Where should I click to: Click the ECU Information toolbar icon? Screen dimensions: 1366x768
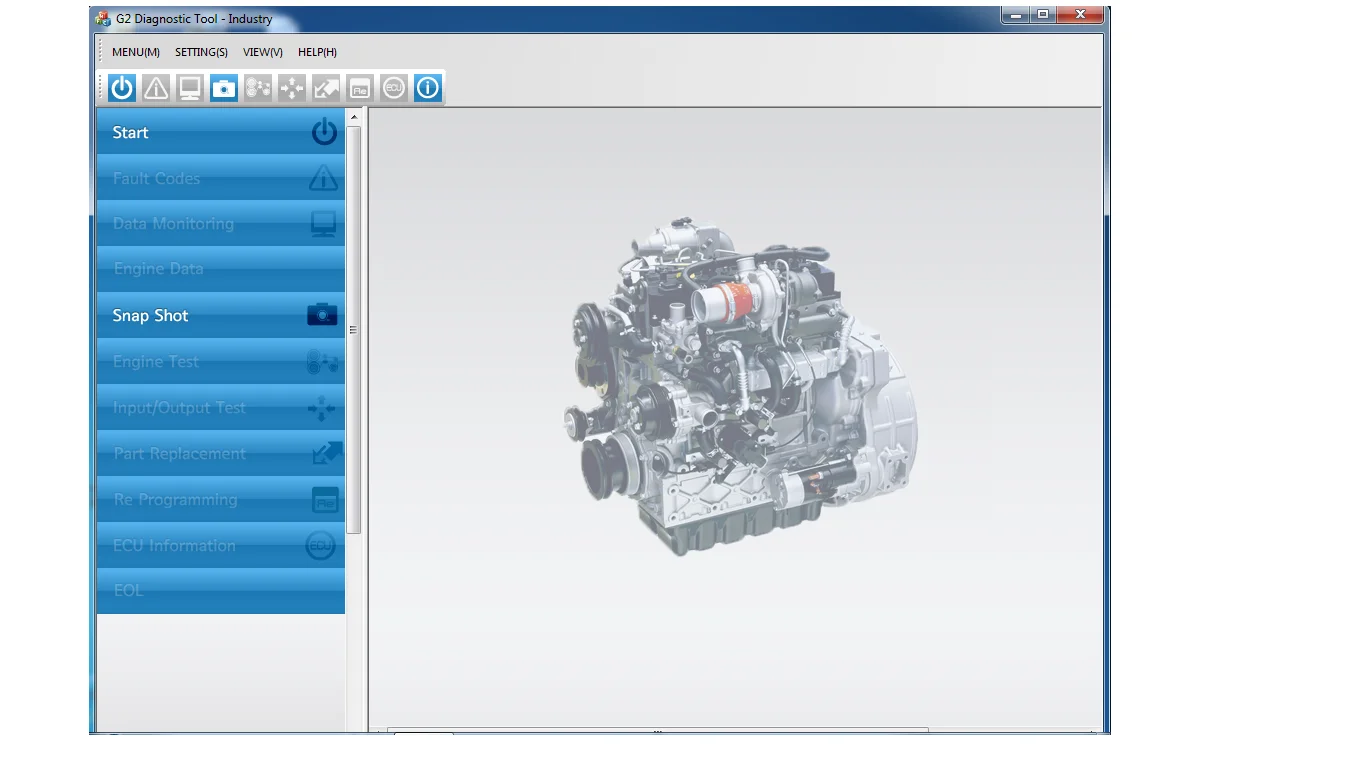(x=393, y=88)
